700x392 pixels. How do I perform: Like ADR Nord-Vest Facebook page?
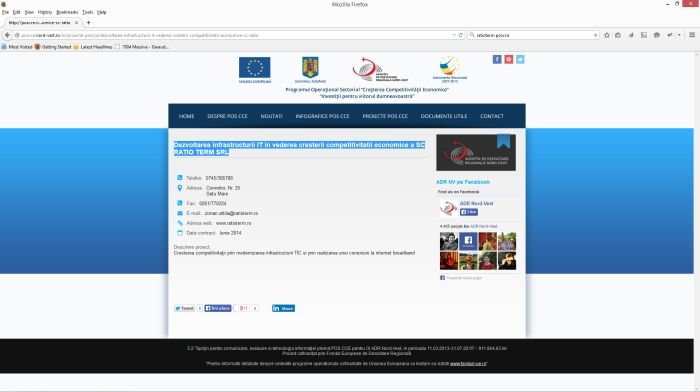[469, 212]
